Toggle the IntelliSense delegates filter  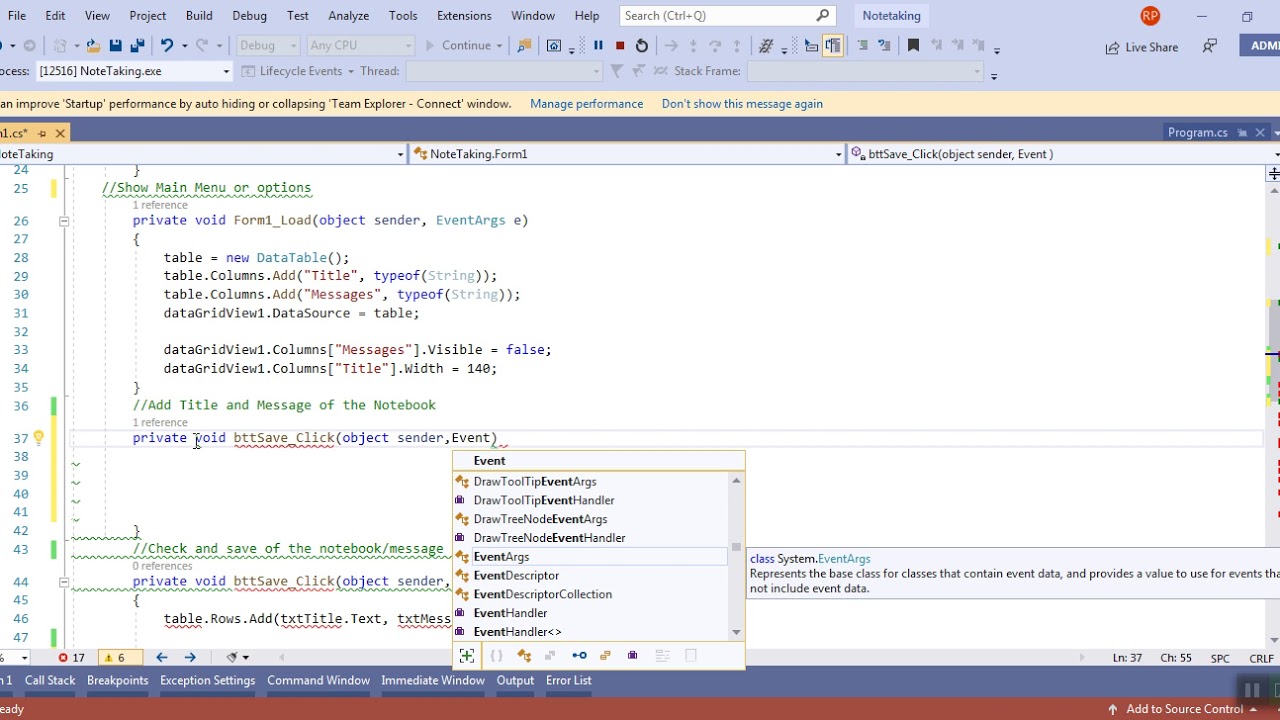tap(632, 656)
